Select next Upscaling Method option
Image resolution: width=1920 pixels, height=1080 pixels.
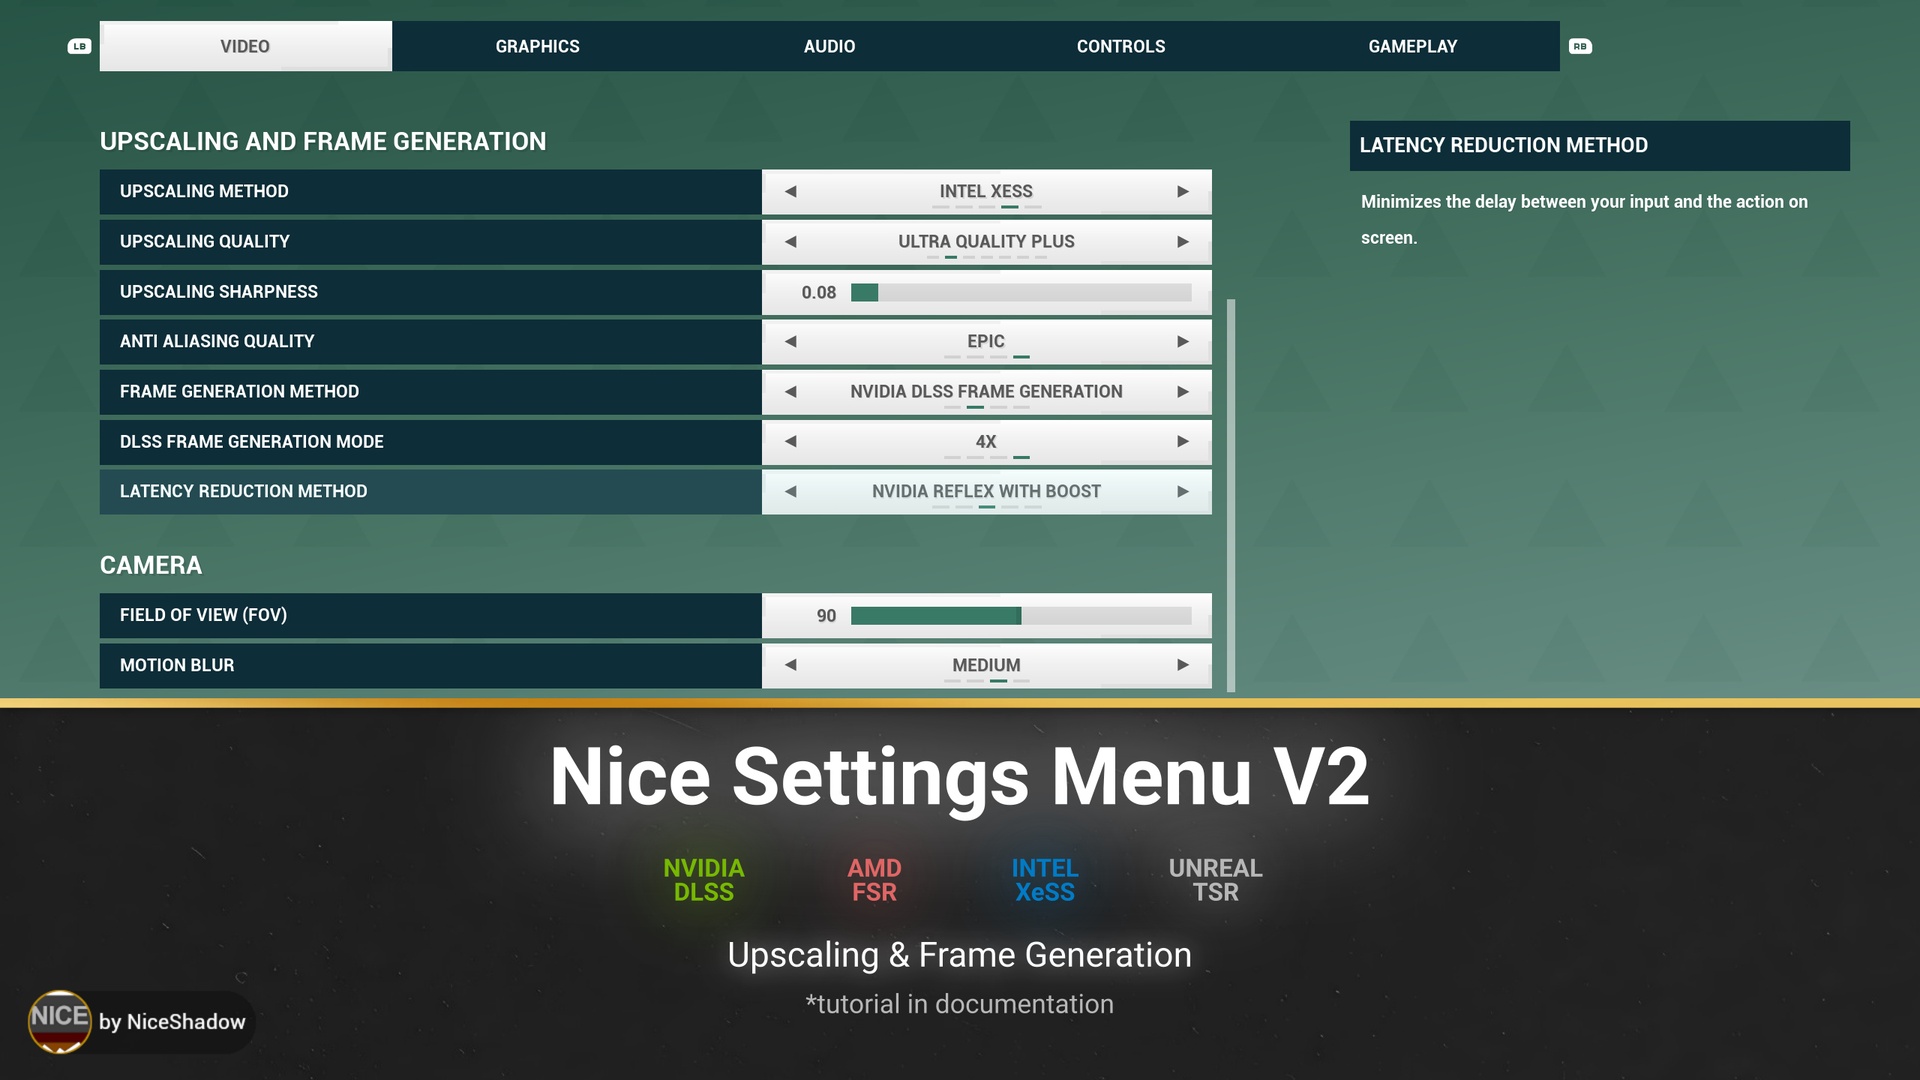pos(1183,191)
